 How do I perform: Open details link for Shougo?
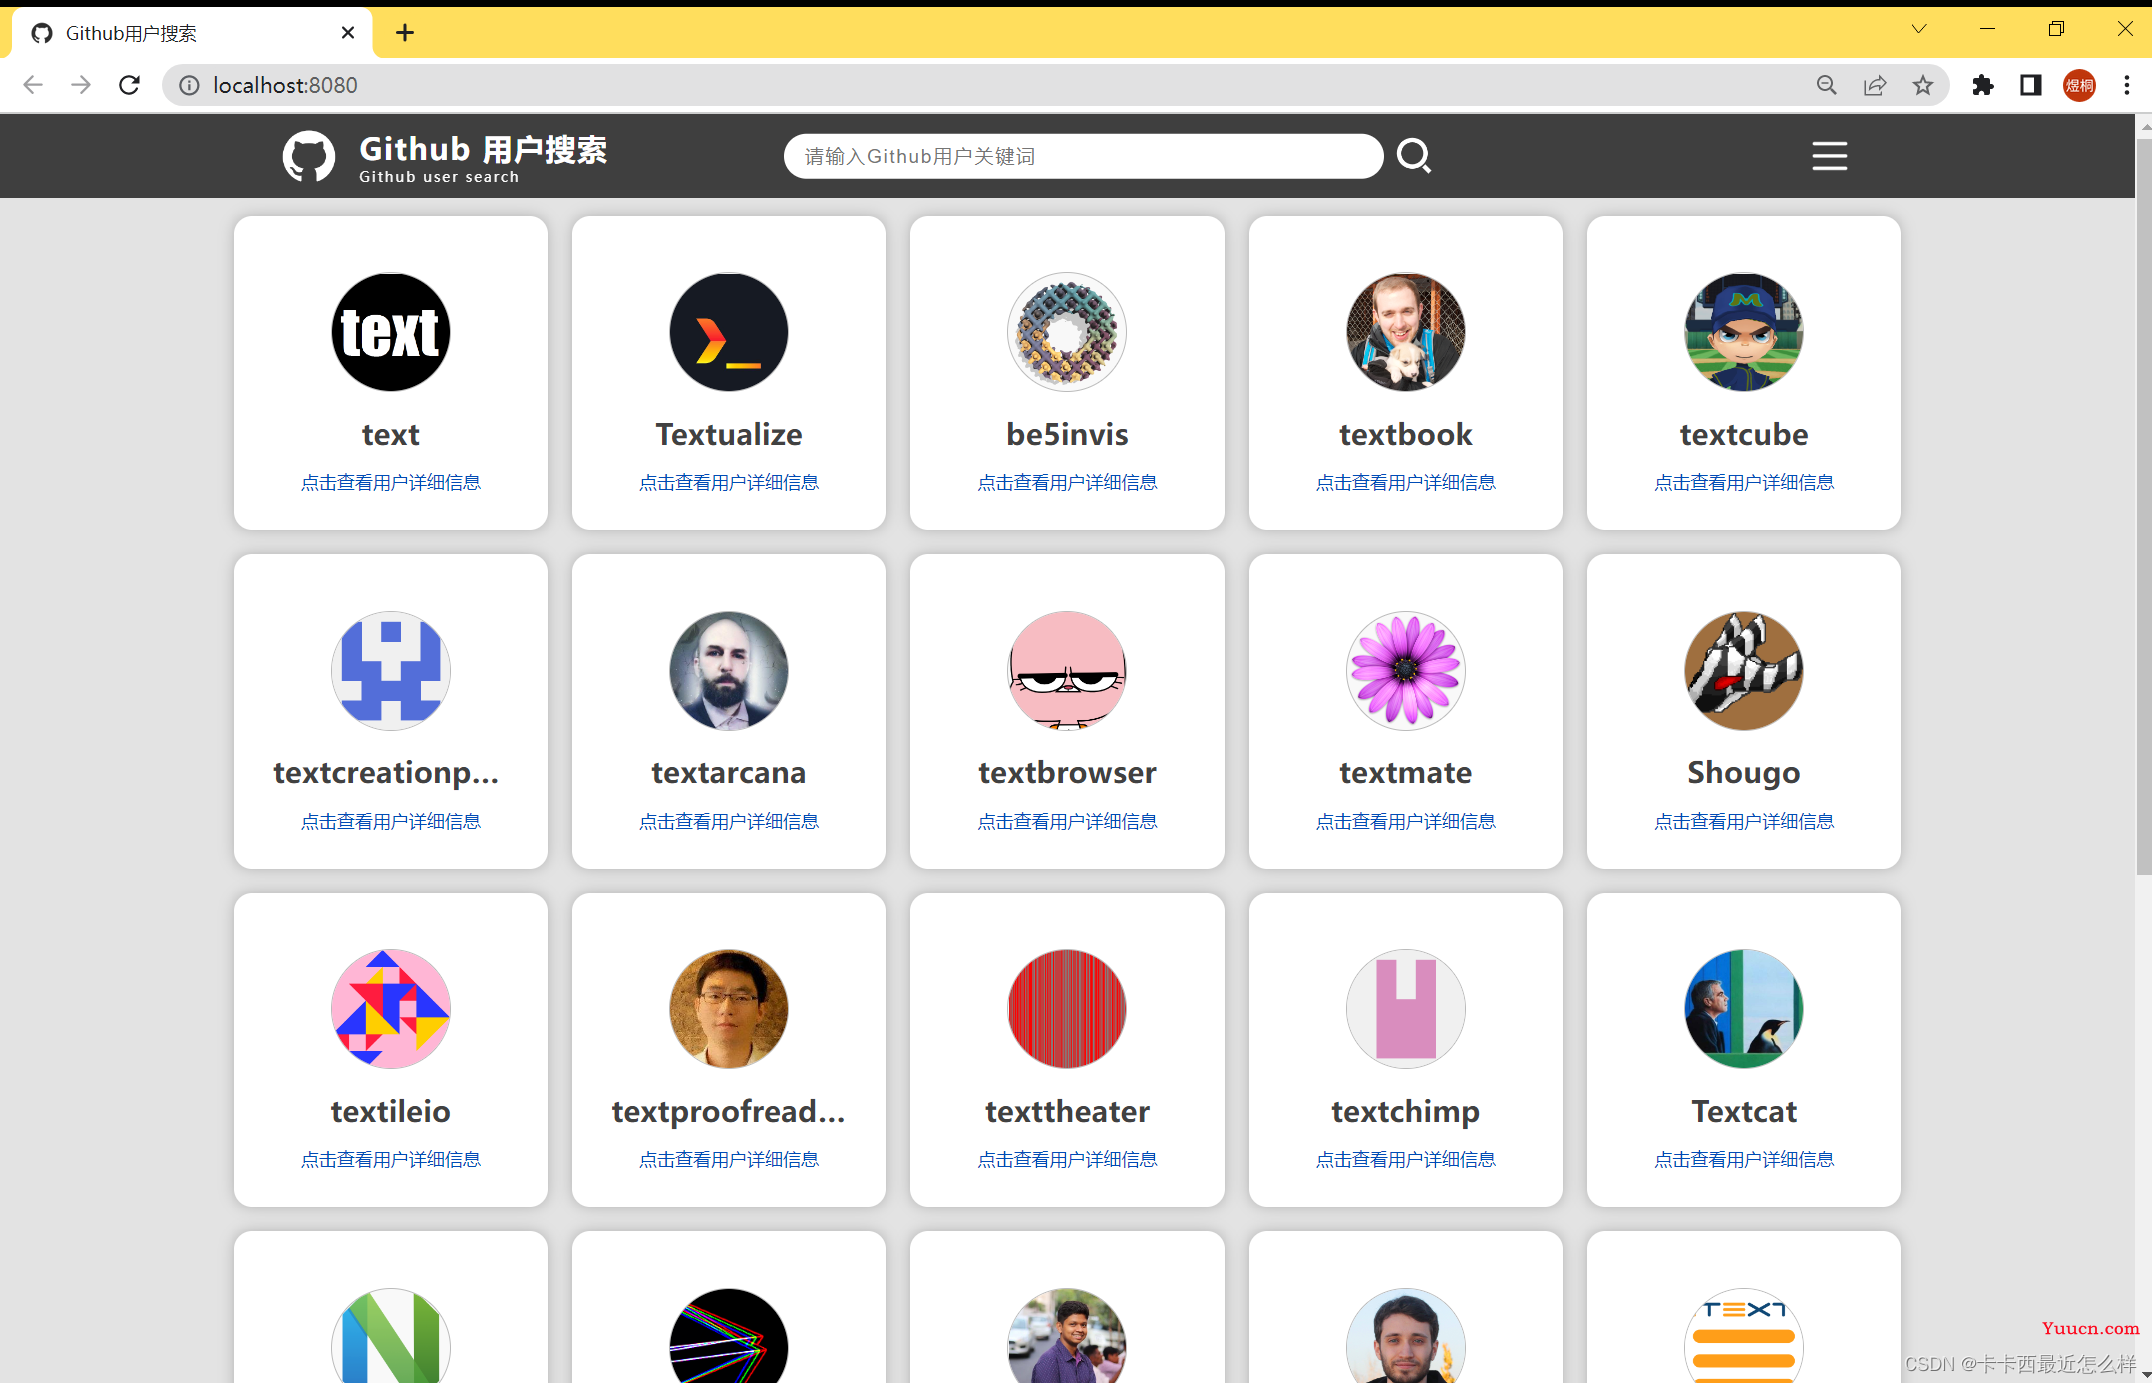[x=1743, y=821]
